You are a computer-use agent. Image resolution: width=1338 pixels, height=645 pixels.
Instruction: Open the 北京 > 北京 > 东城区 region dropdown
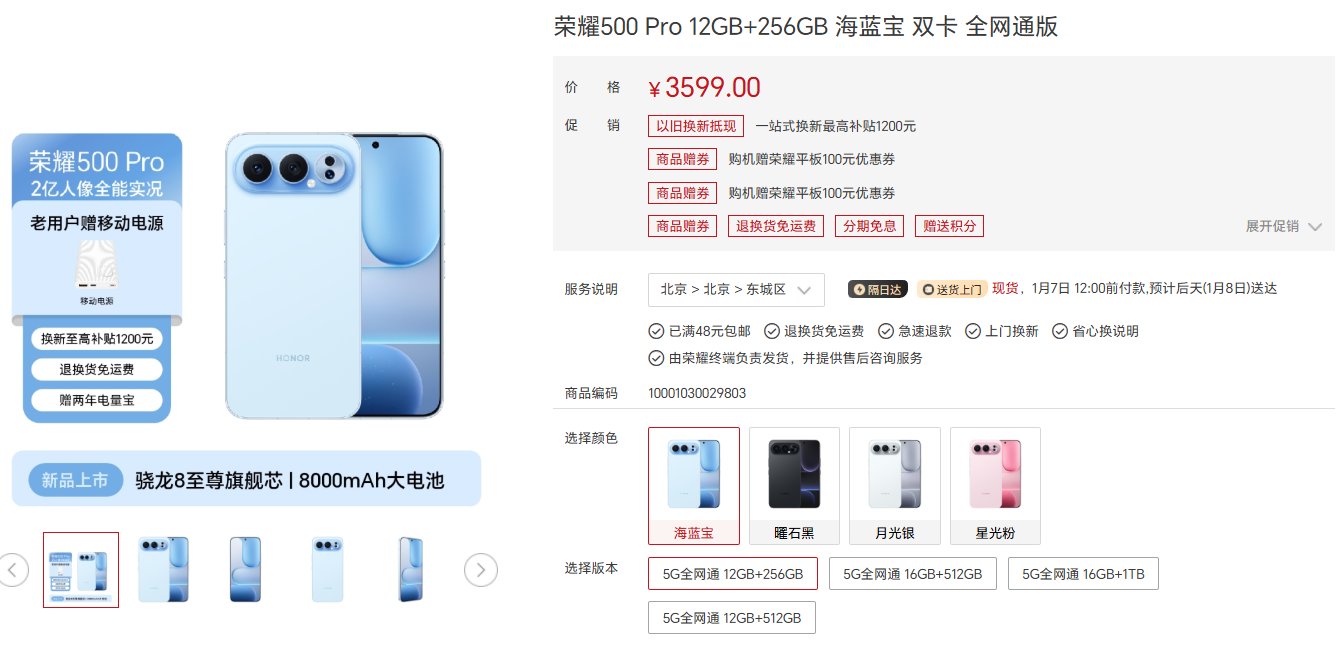(736, 289)
